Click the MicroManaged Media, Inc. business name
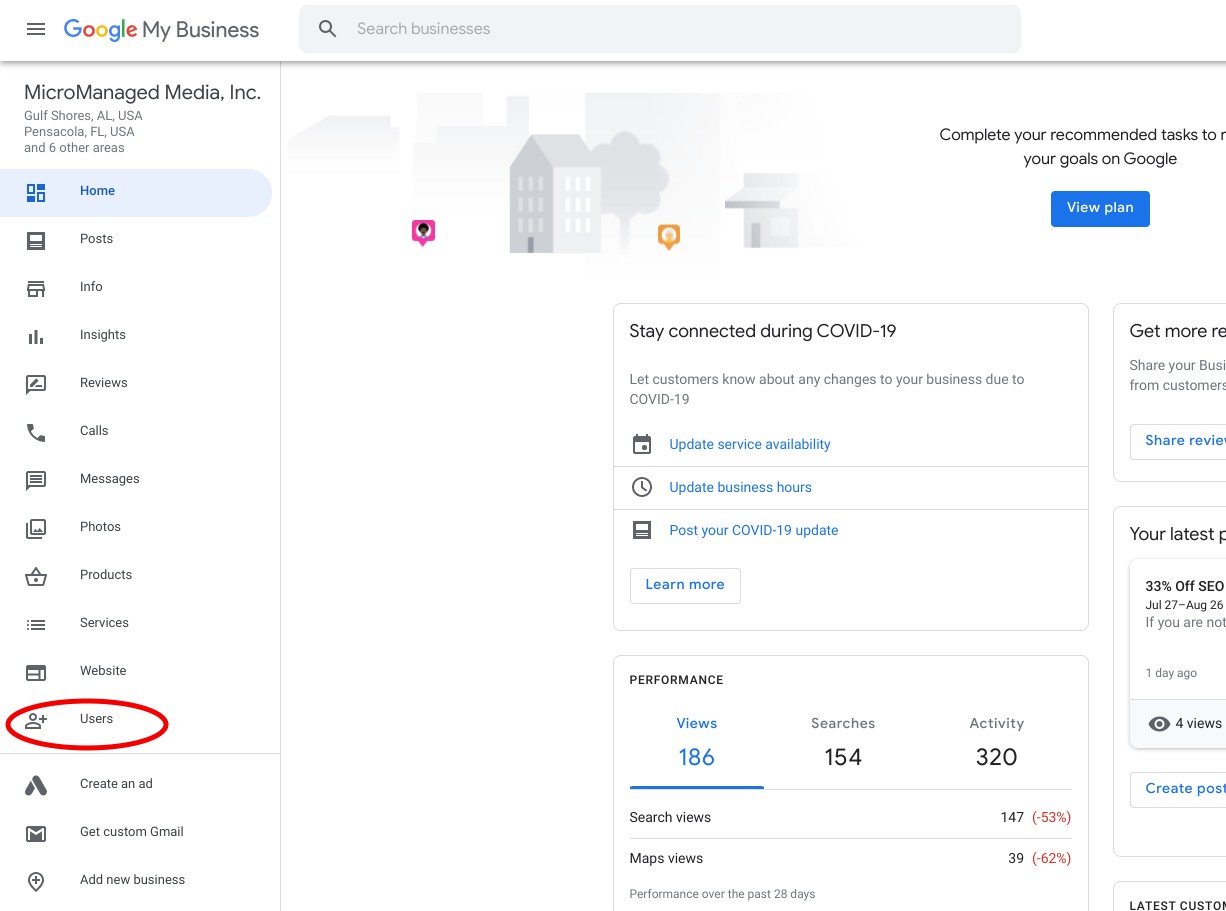Viewport: 1226px width, 911px height. pyautogui.click(x=143, y=93)
